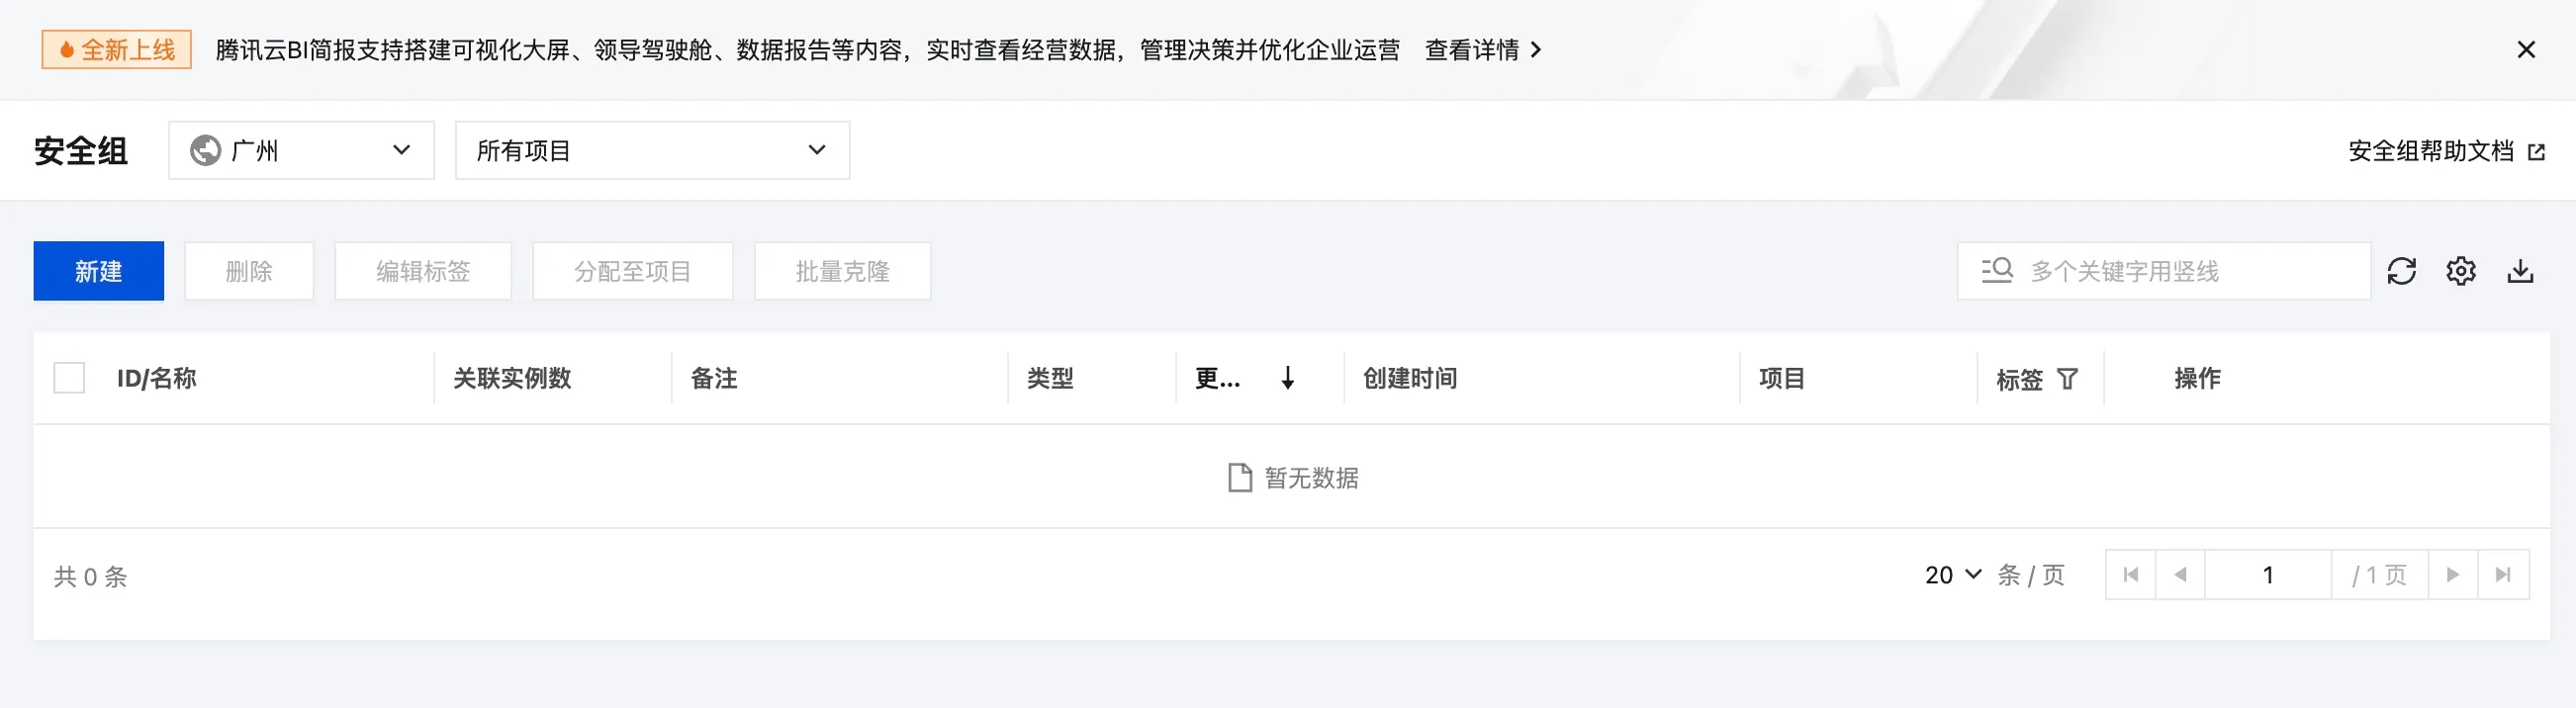This screenshot has height=708, width=2576.
Task: Click the page number input field
Action: tap(2267, 574)
